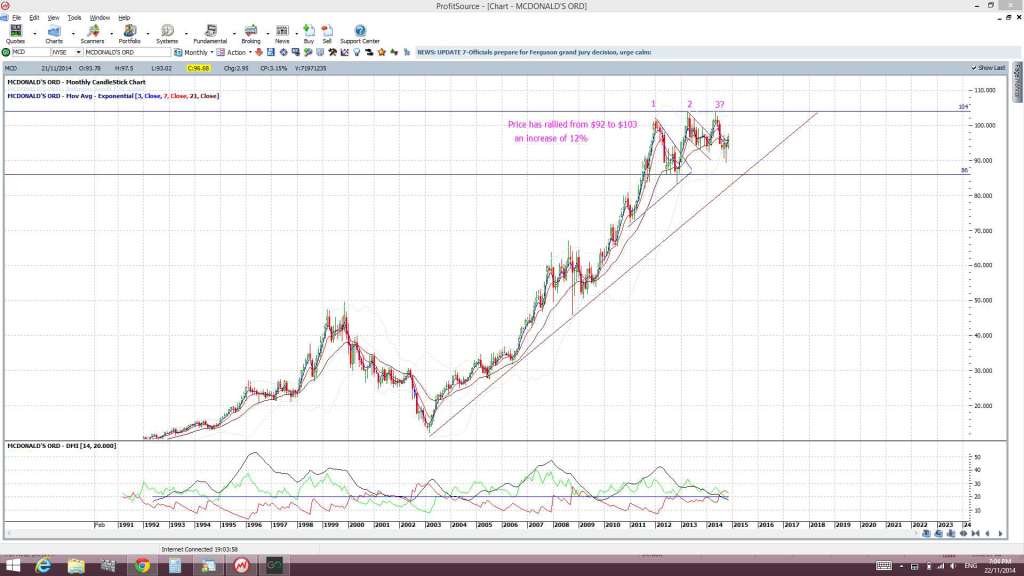
Task: Open the Quotes toolbar button
Action: tap(15, 34)
